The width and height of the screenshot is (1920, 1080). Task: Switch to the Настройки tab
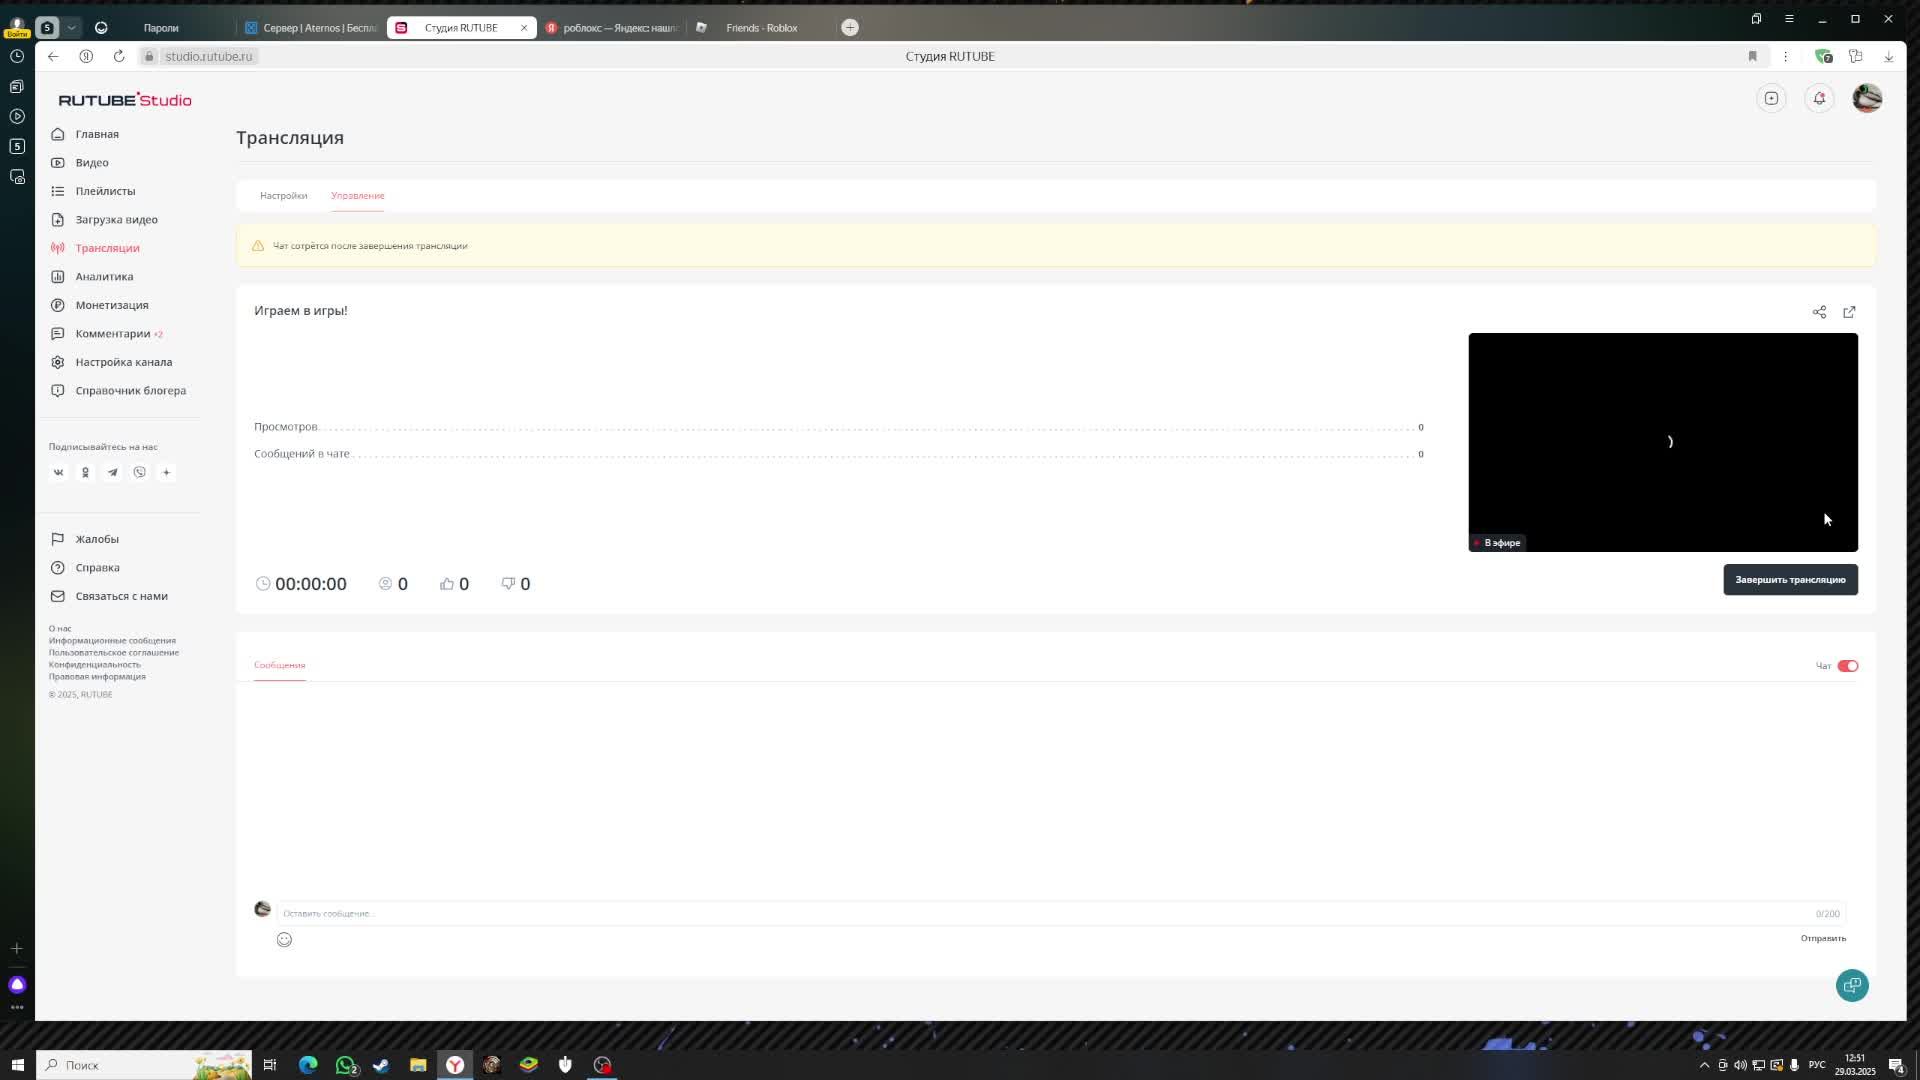283,195
